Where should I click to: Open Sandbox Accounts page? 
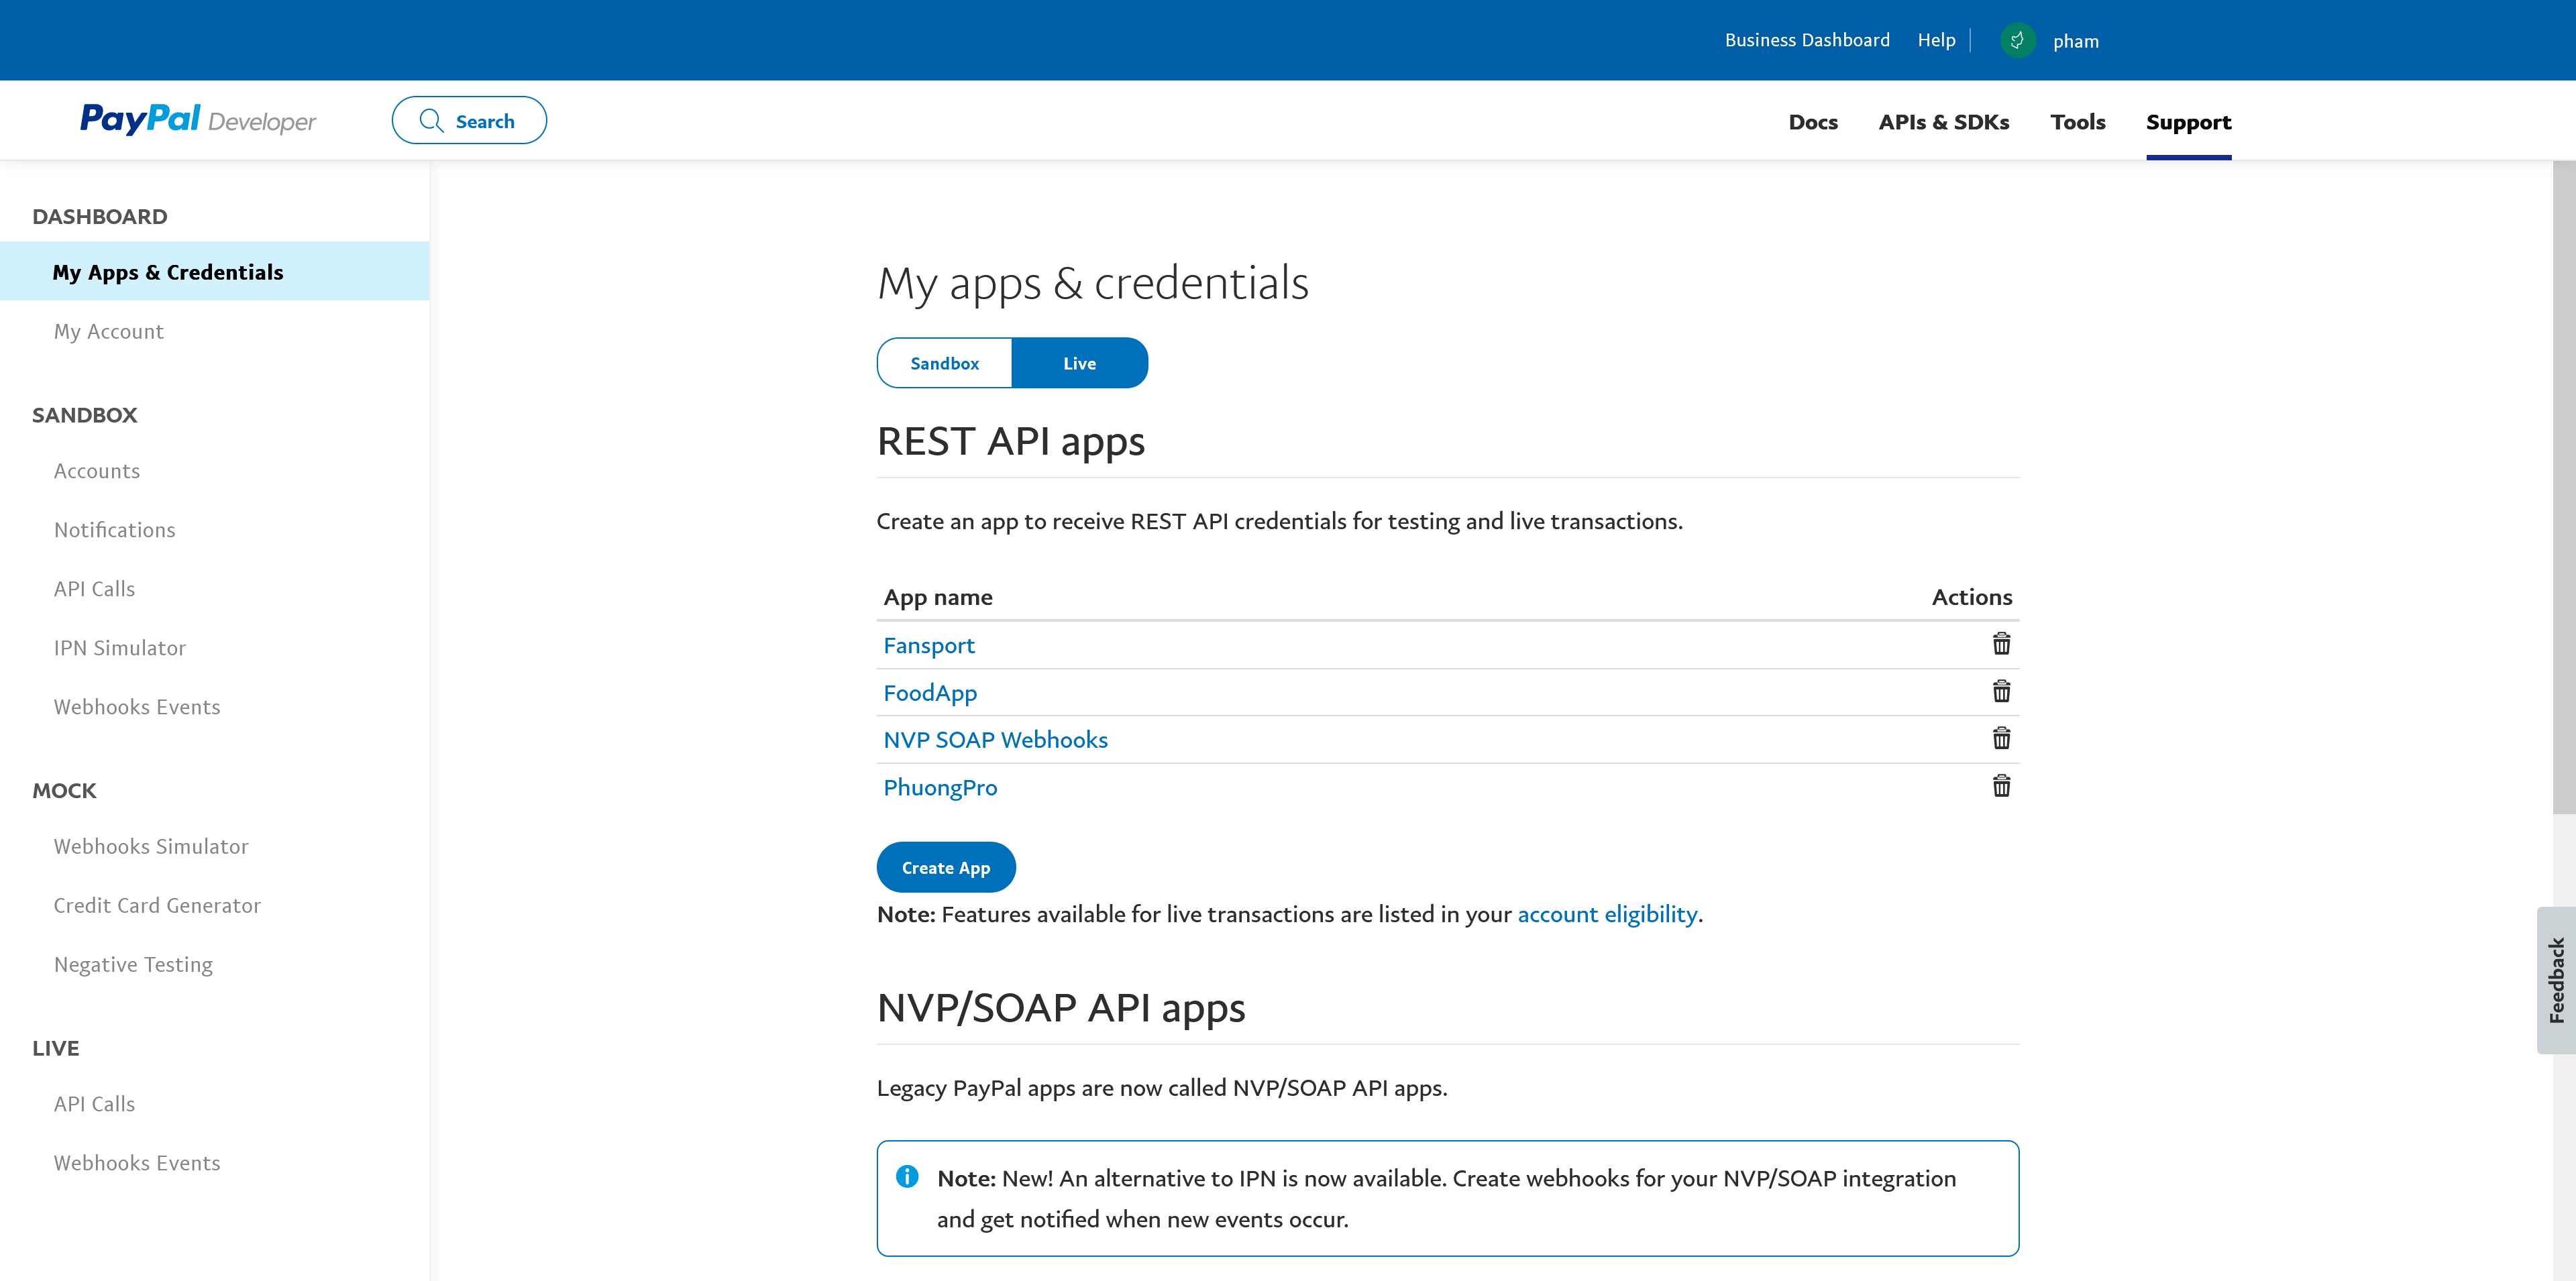pos(96,471)
